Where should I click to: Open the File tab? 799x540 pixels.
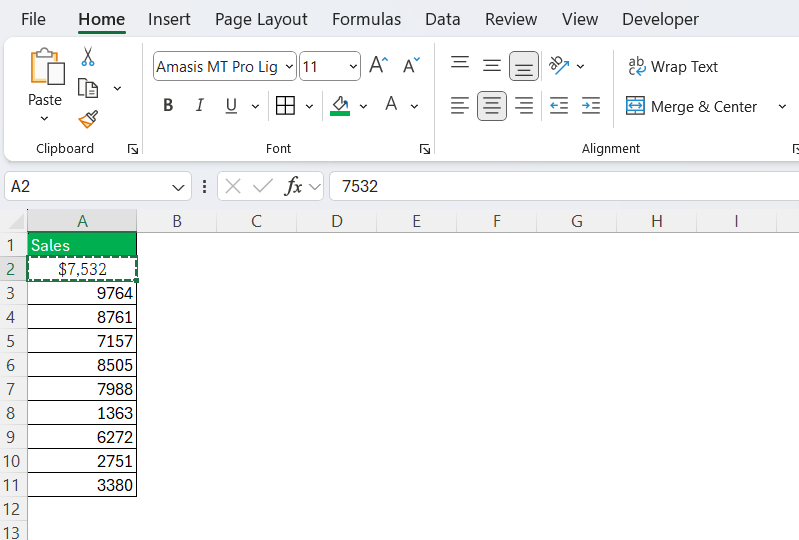point(33,19)
